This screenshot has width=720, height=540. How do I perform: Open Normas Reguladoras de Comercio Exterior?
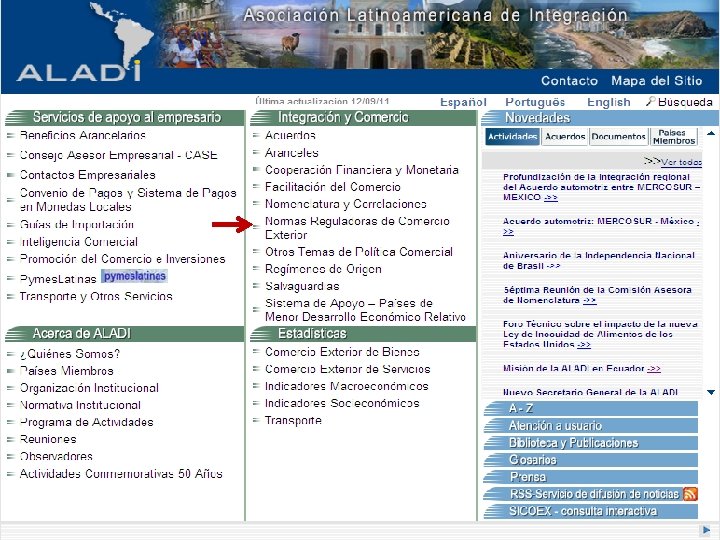click(x=357, y=228)
